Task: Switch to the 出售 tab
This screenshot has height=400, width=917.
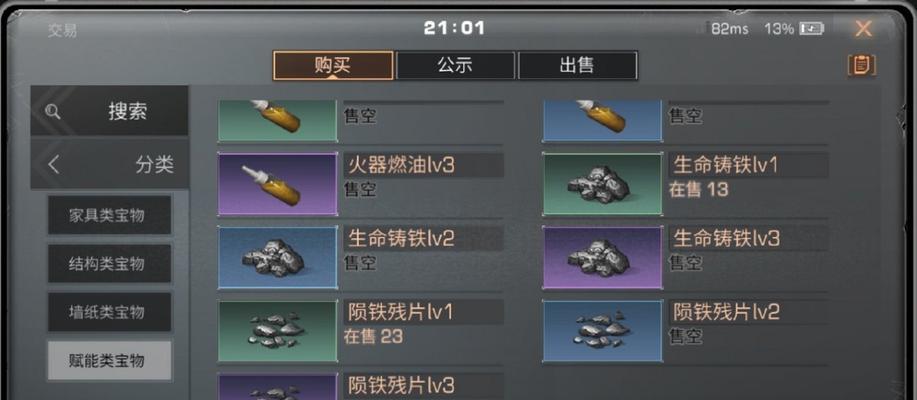Action: (577, 65)
